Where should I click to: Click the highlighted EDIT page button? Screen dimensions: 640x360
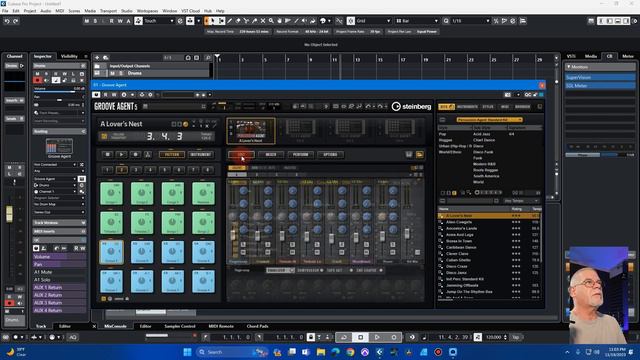(x=241, y=155)
